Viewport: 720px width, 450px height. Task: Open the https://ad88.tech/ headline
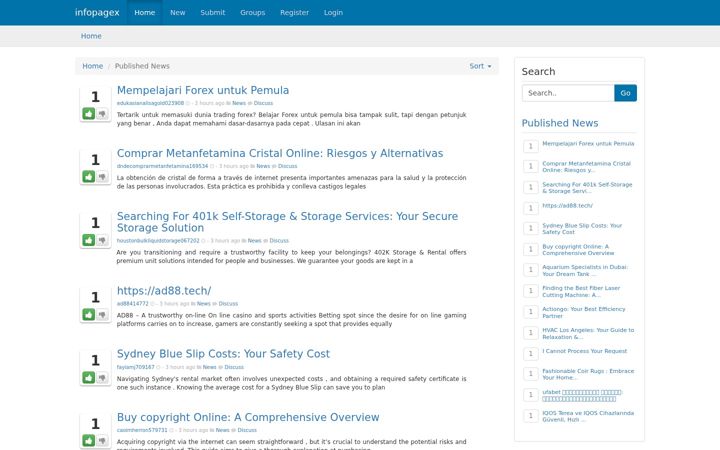(x=164, y=291)
